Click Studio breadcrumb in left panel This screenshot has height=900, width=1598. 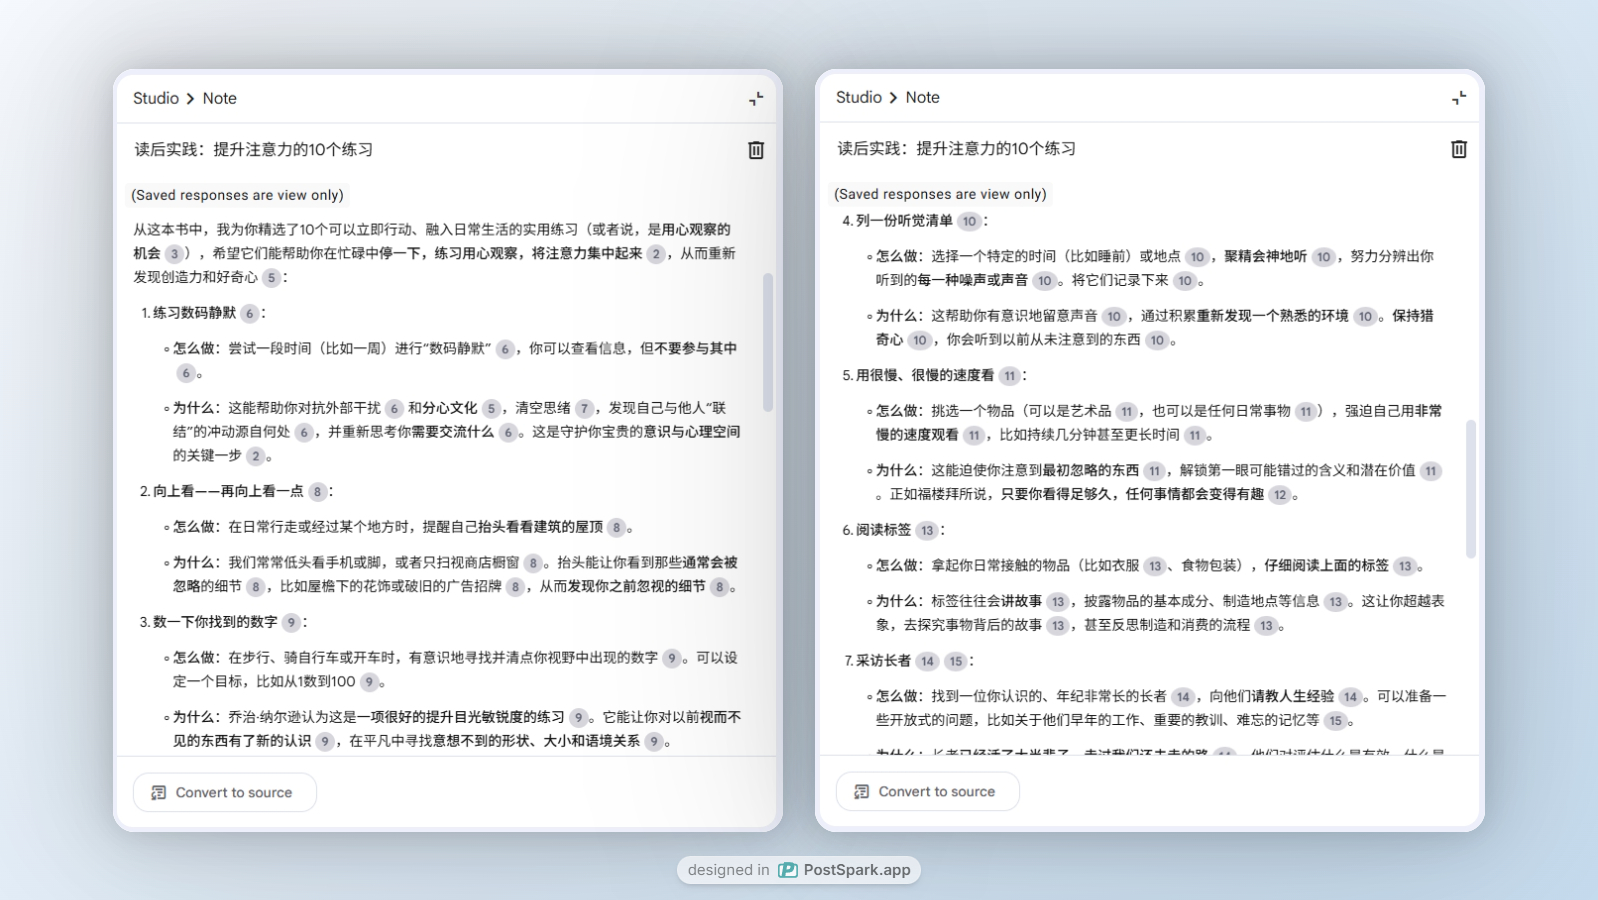(156, 98)
